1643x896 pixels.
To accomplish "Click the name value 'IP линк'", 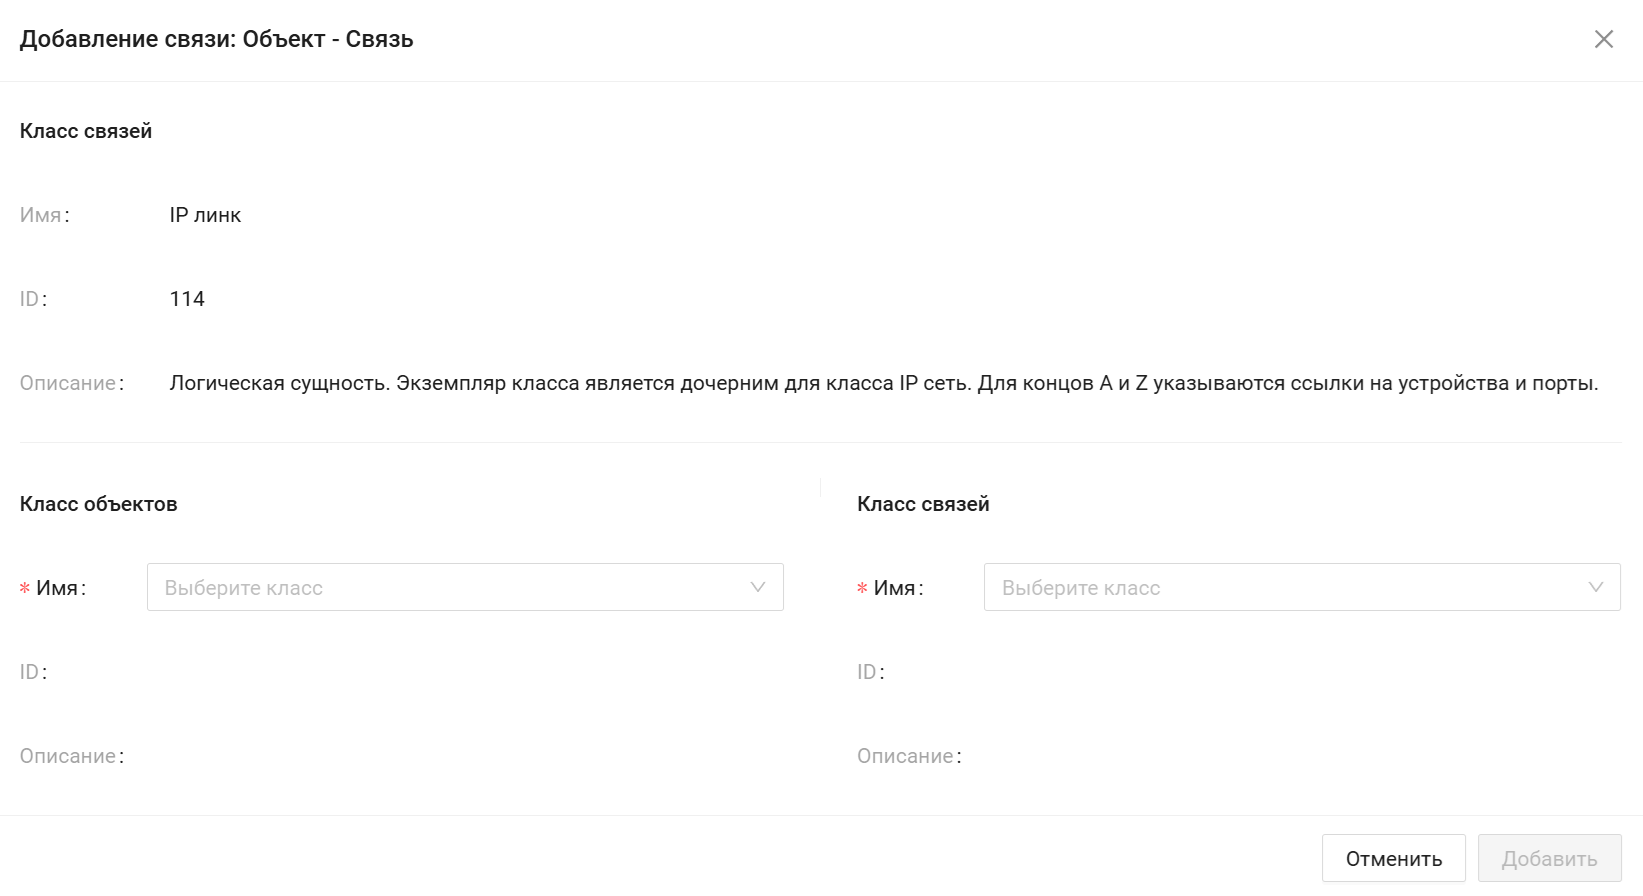I will [205, 215].
